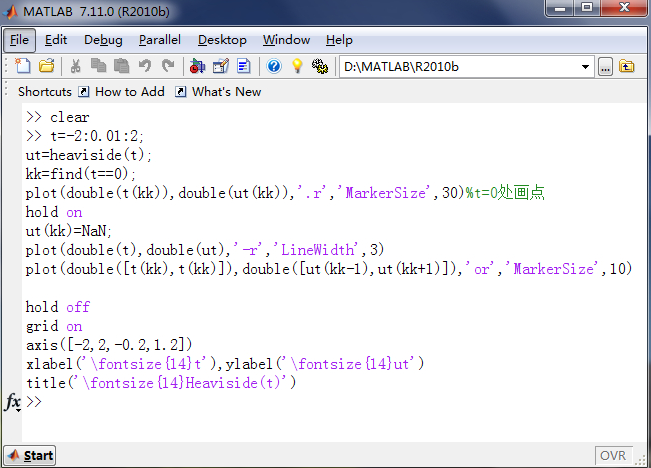Open the Help menu
Screen dimensions: 651x468
click(x=339, y=40)
